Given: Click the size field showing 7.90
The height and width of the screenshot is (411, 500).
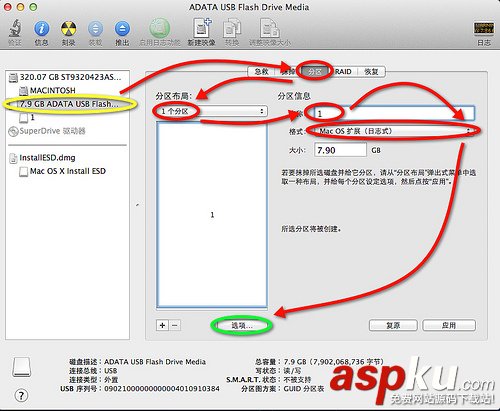Looking at the screenshot, I should click(x=340, y=150).
